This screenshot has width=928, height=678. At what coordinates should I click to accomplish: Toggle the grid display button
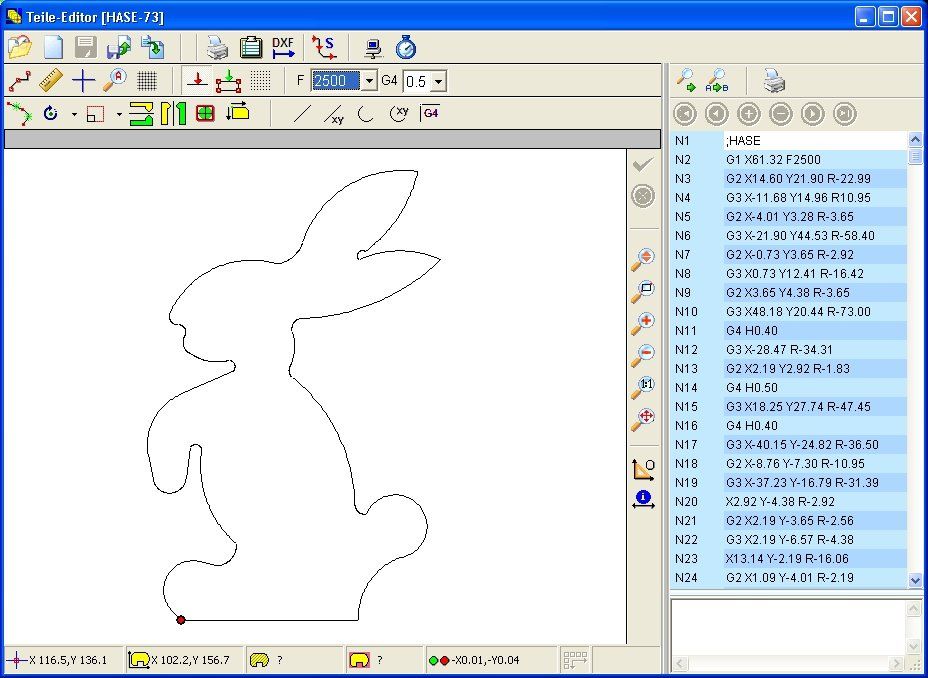(x=147, y=80)
